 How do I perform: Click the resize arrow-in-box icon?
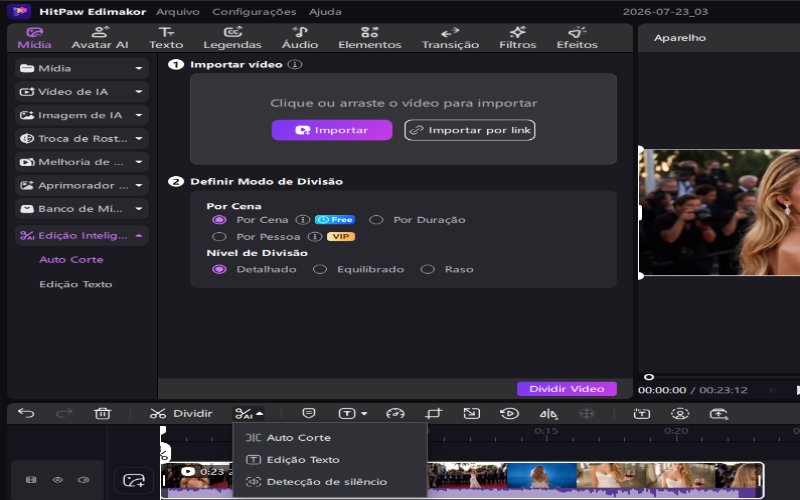[471, 413]
